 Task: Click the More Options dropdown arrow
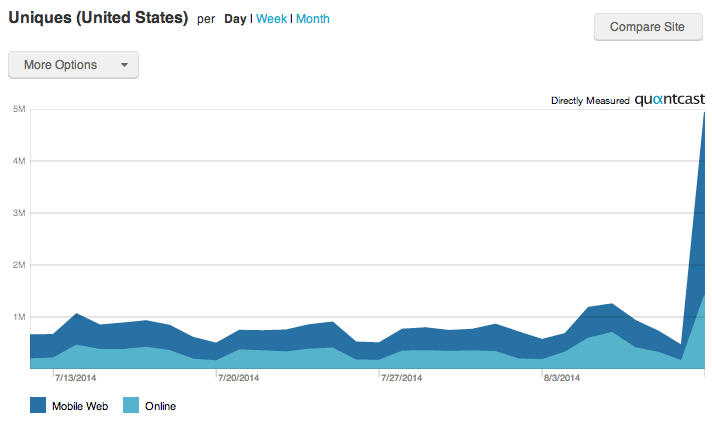(x=124, y=66)
